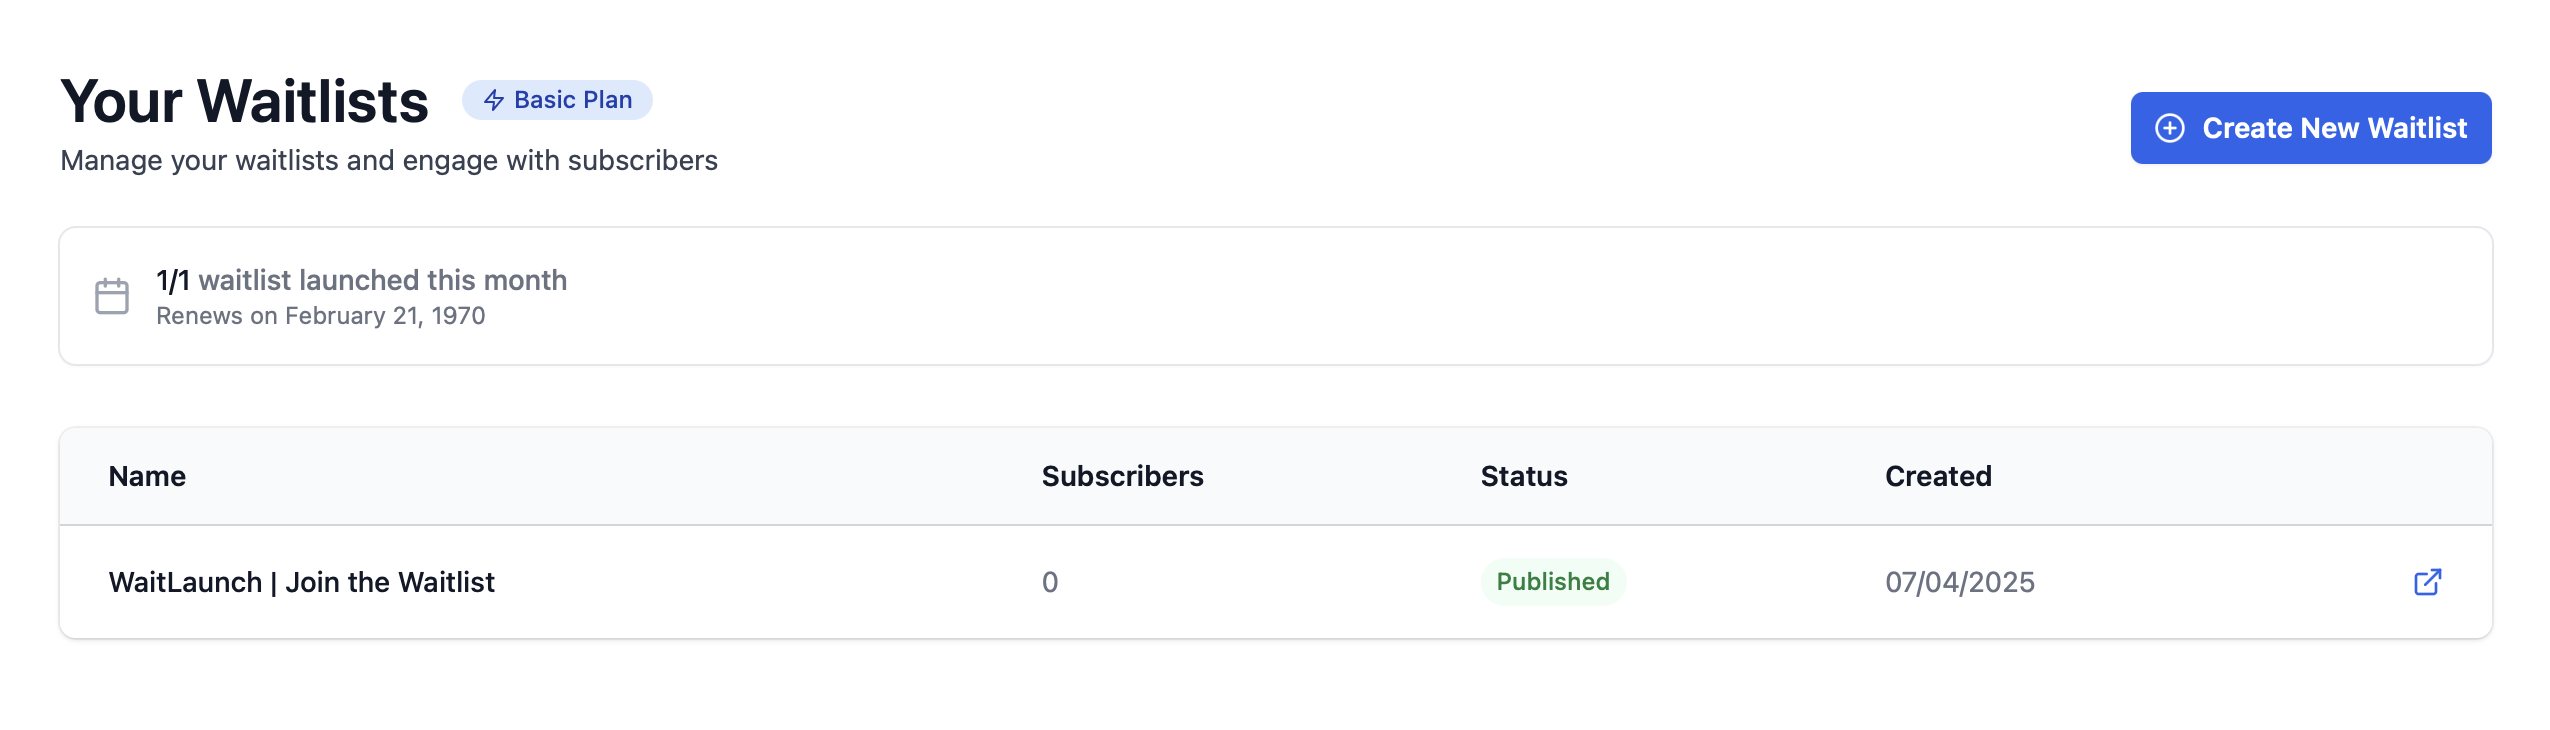
Task: Click the 1/1 waitlist launched this month text
Action: coord(362,280)
